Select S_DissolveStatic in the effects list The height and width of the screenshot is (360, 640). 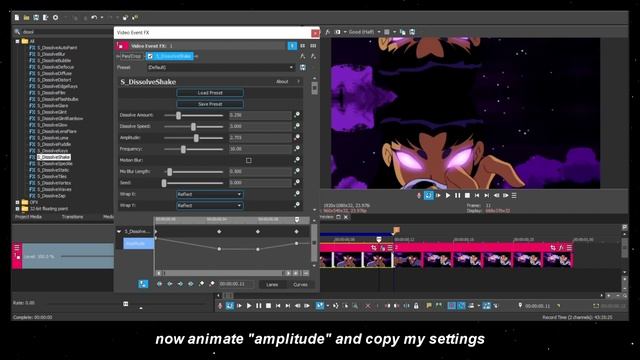(x=53, y=170)
